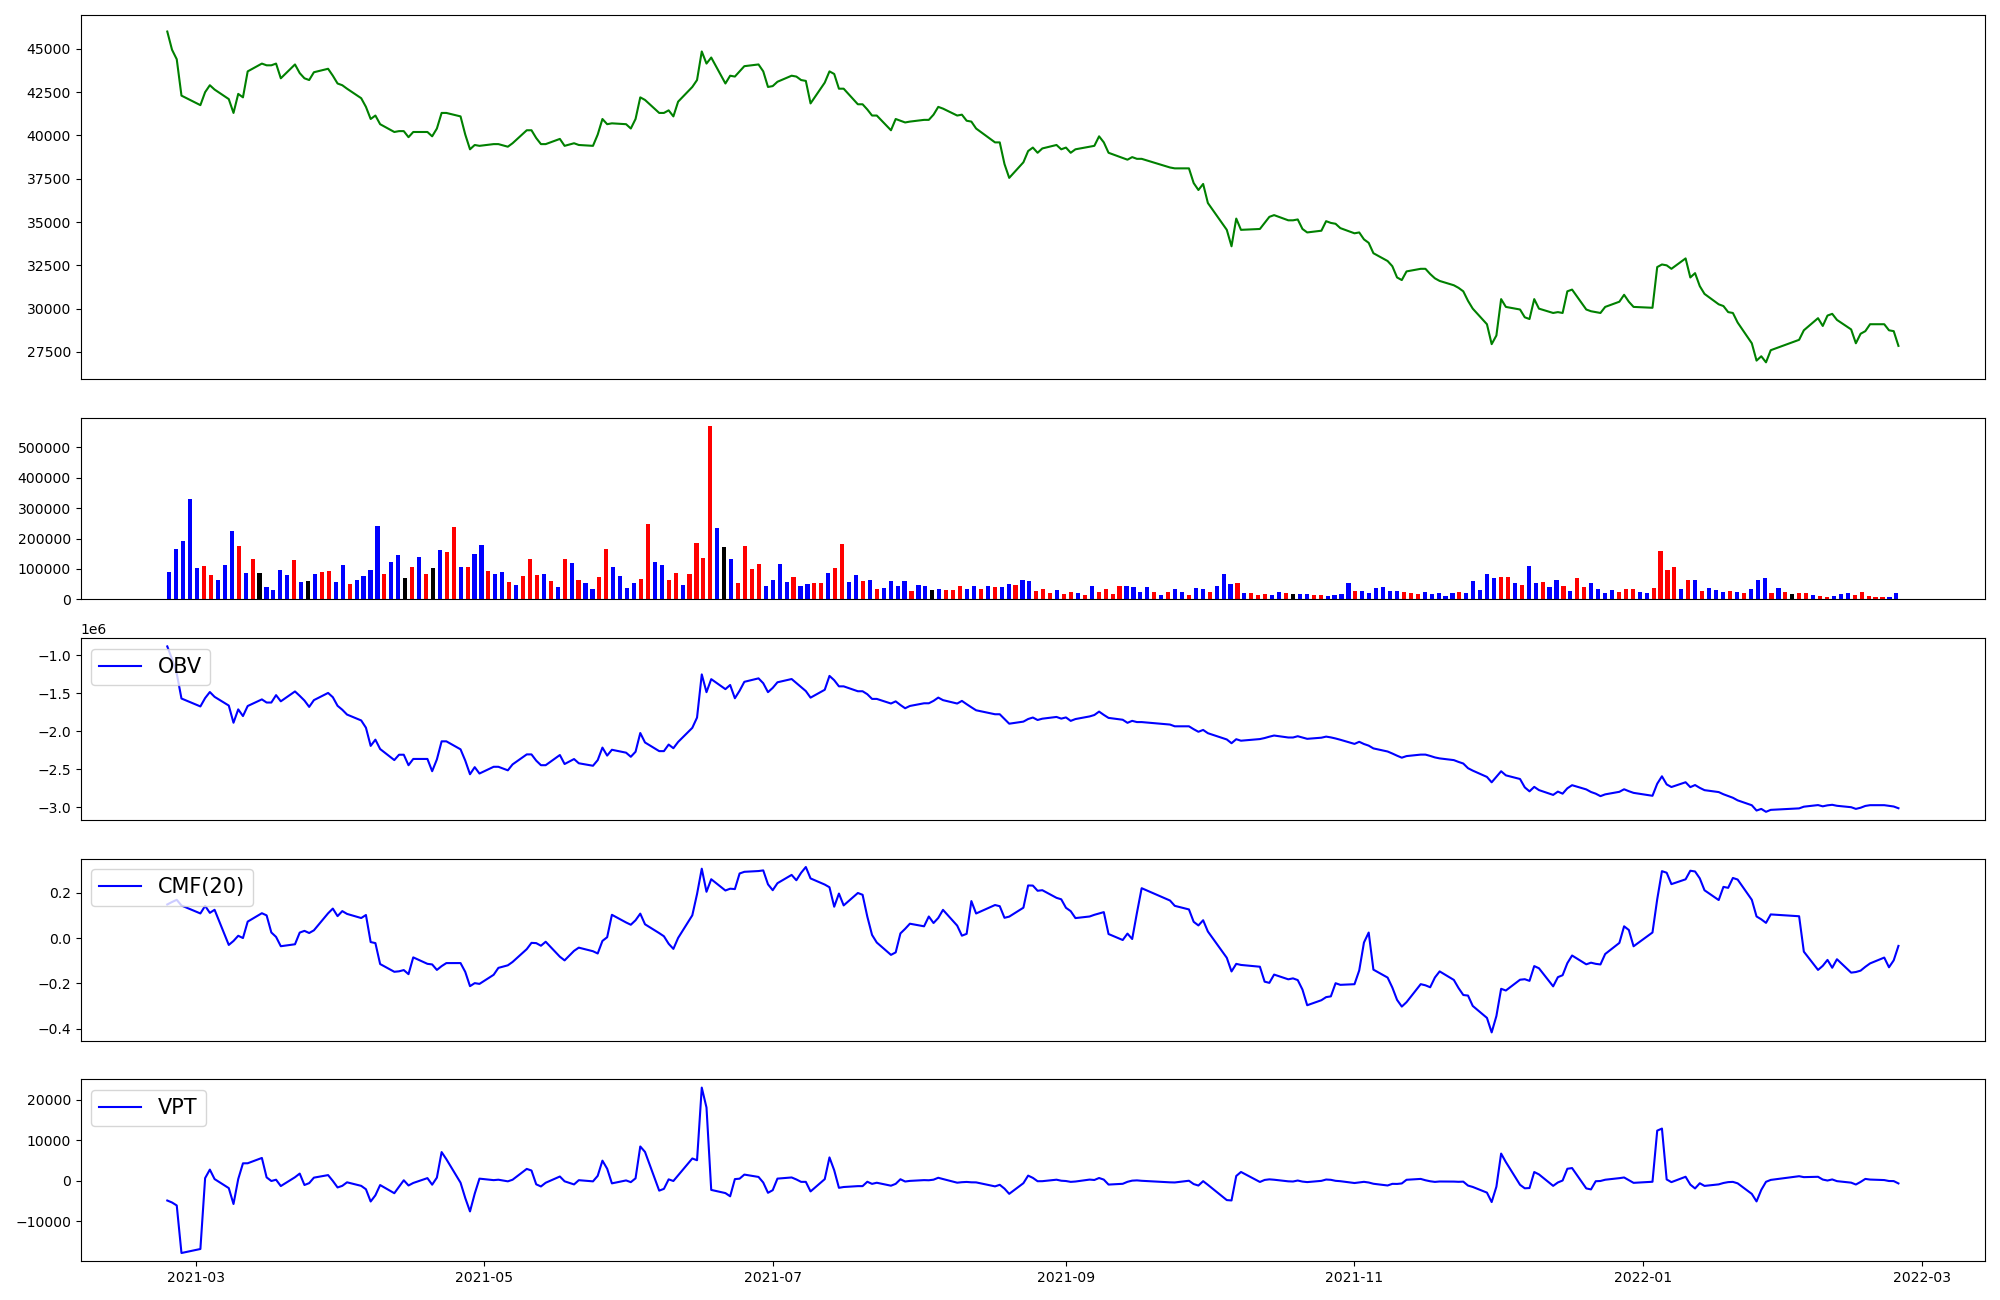Click the tall blue volume bar near 2021-03
The height and width of the screenshot is (1300, 2000).
pos(190,550)
